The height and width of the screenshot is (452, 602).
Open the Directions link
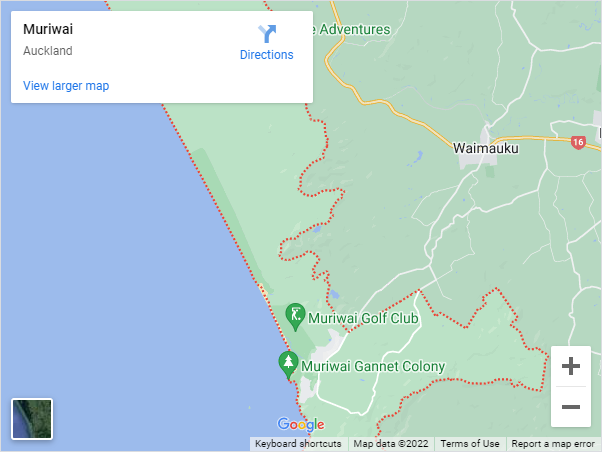pyautogui.click(x=266, y=55)
